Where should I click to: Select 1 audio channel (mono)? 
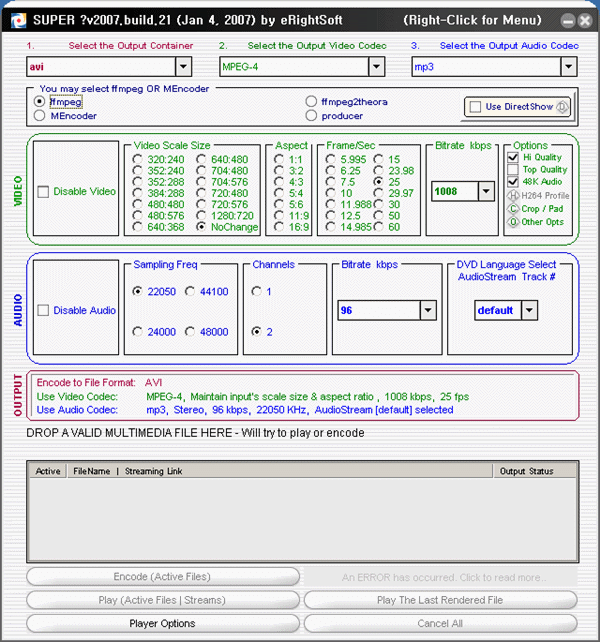256,291
